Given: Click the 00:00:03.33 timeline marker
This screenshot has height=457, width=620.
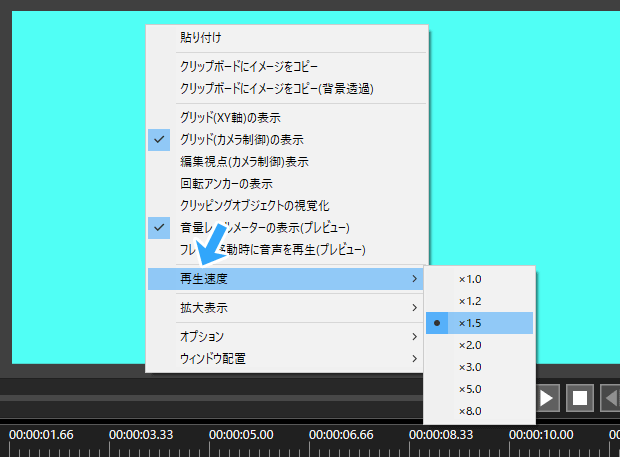Looking at the screenshot, I should point(141,435).
